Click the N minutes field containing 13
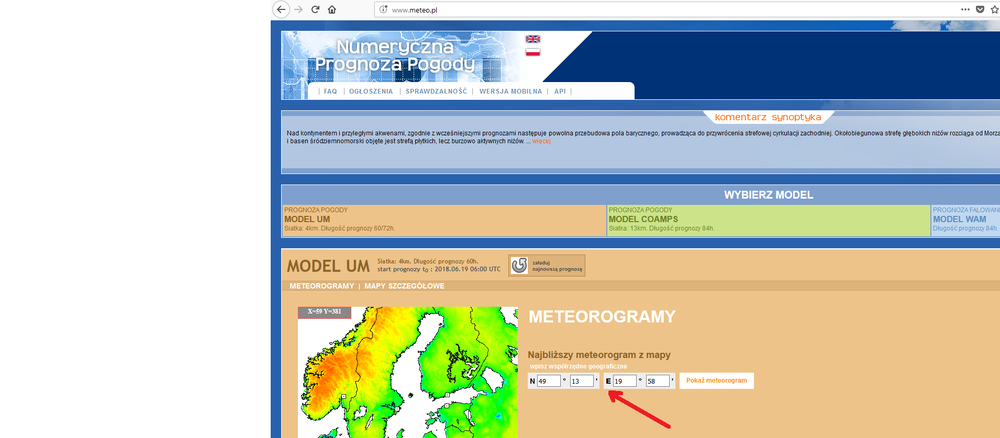This screenshot has height=438, width=1000. [582, 381]
